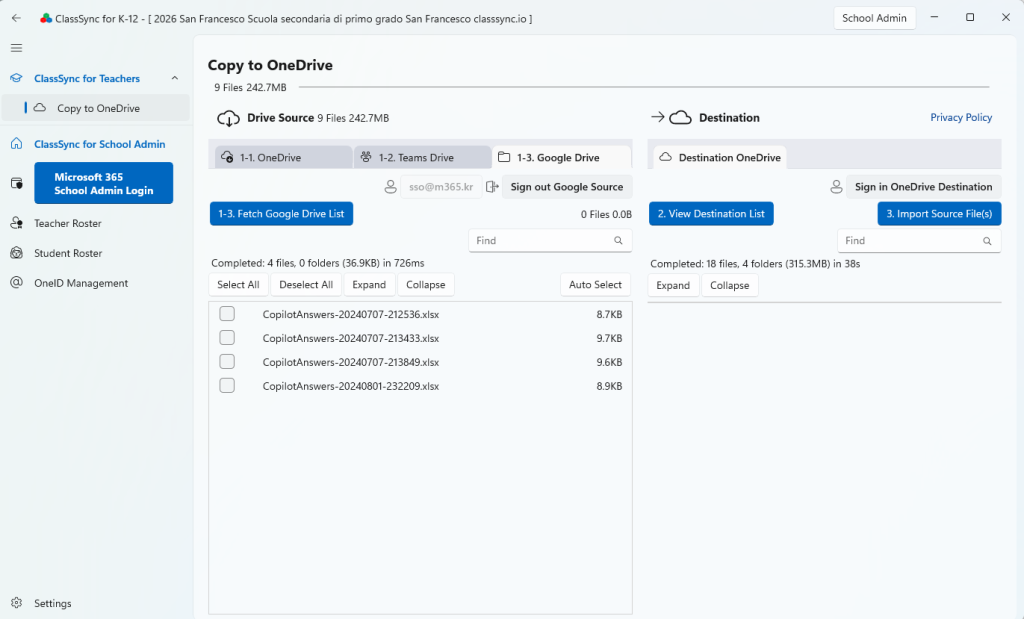Switch to the 1-1. OneDrive tab
The width and height of the screenshot is (1024, 619).
point(283,157)
